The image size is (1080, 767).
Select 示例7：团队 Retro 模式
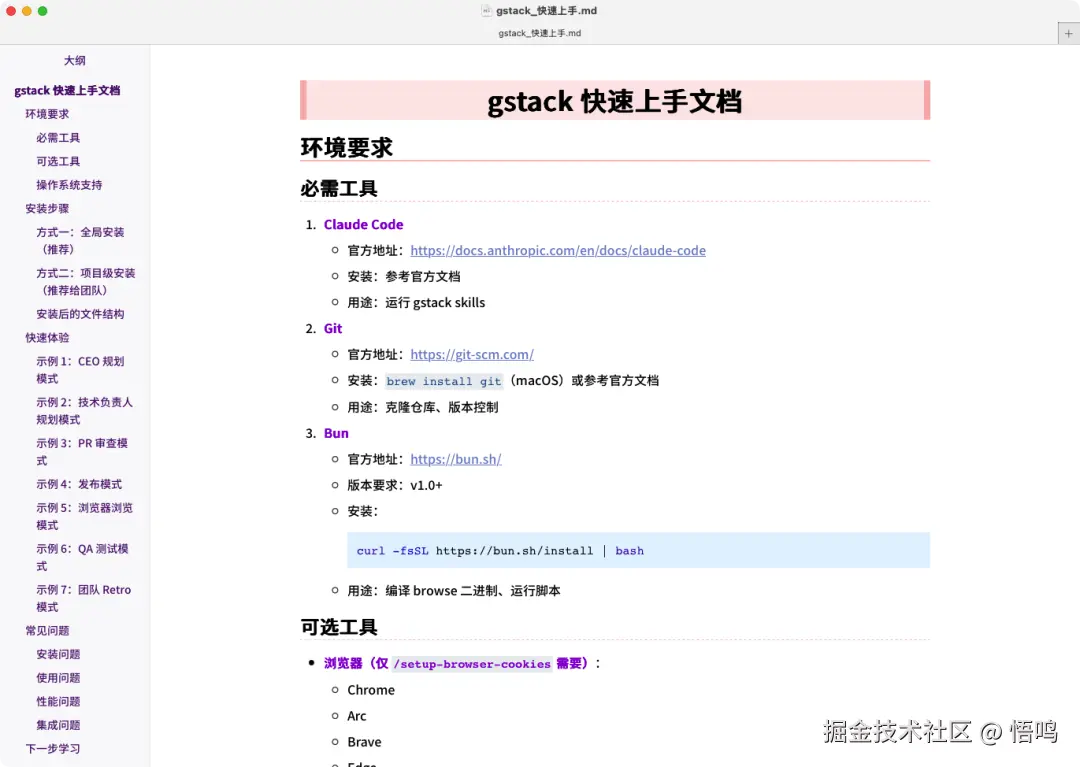coord(82,597)
